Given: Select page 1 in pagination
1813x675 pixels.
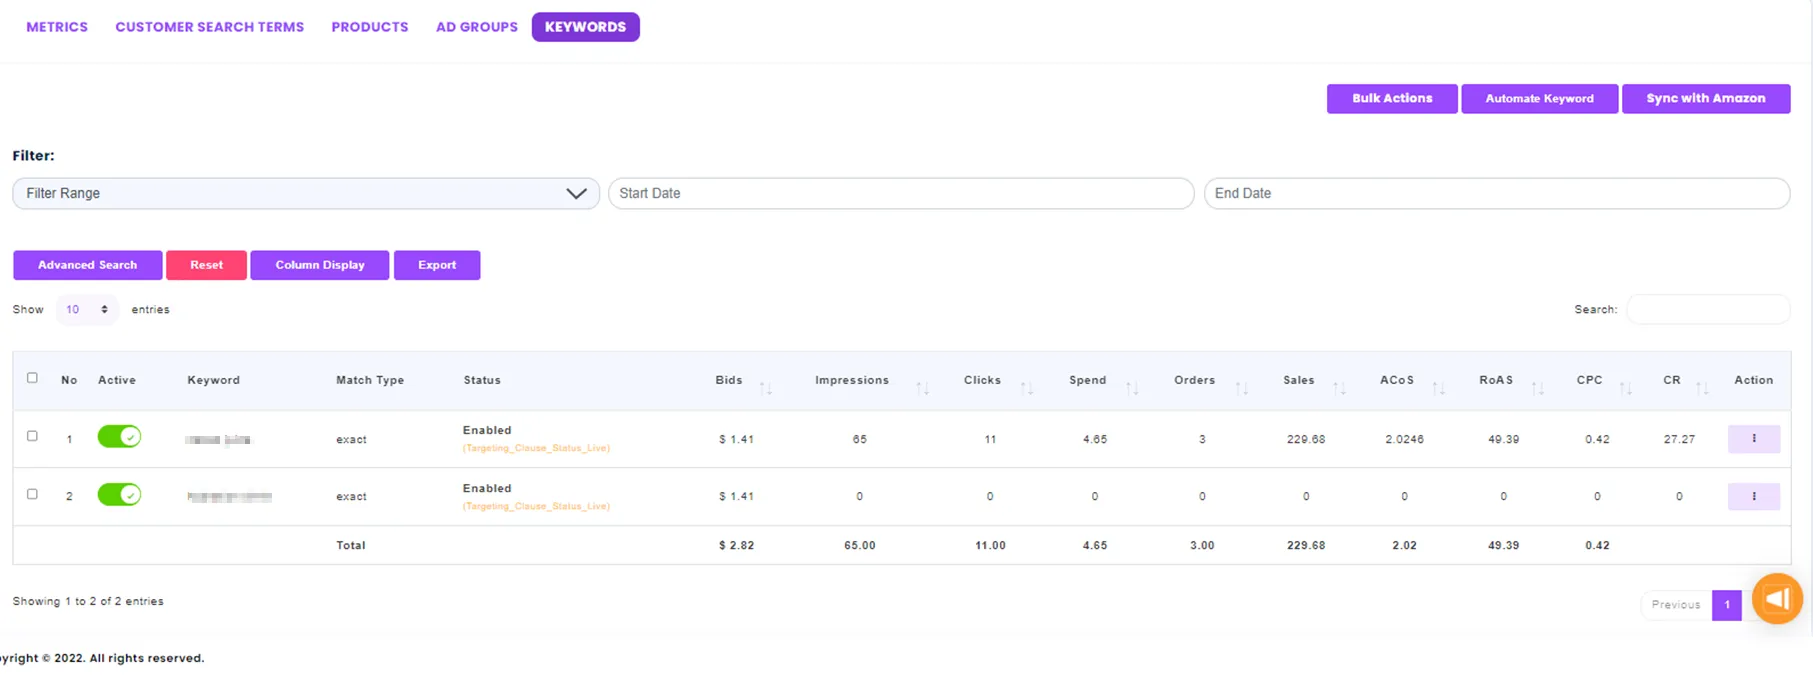Looking at the screenshot, I should click(1727, 605).
